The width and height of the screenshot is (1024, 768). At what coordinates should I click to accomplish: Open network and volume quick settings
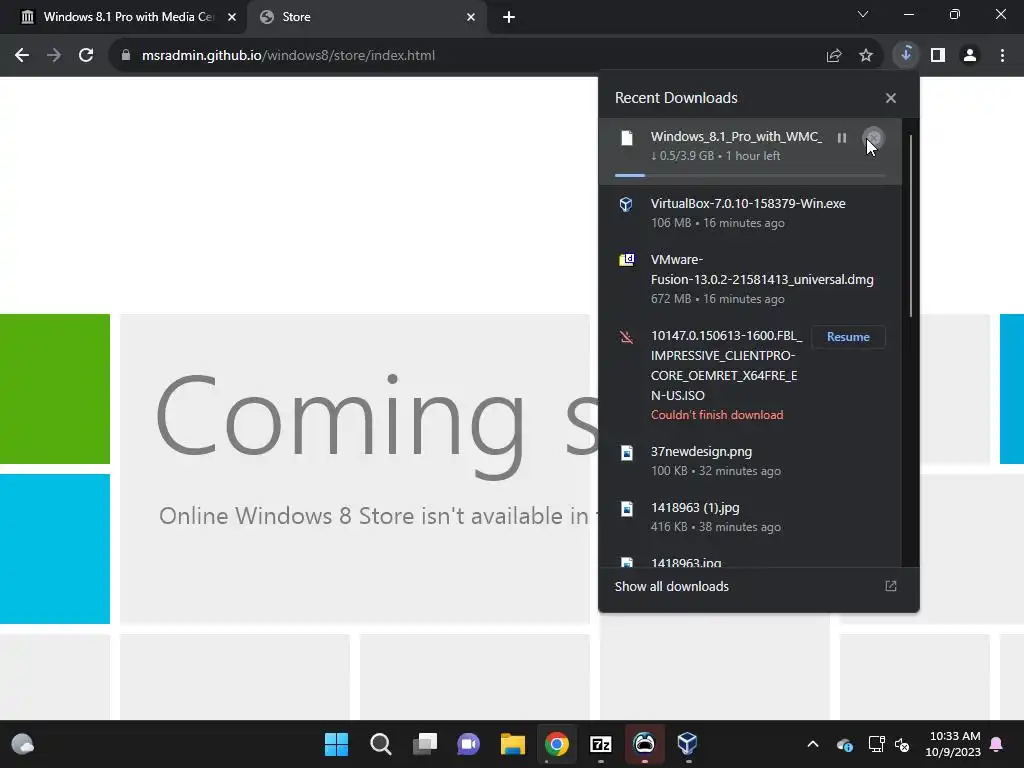point(889,744)
